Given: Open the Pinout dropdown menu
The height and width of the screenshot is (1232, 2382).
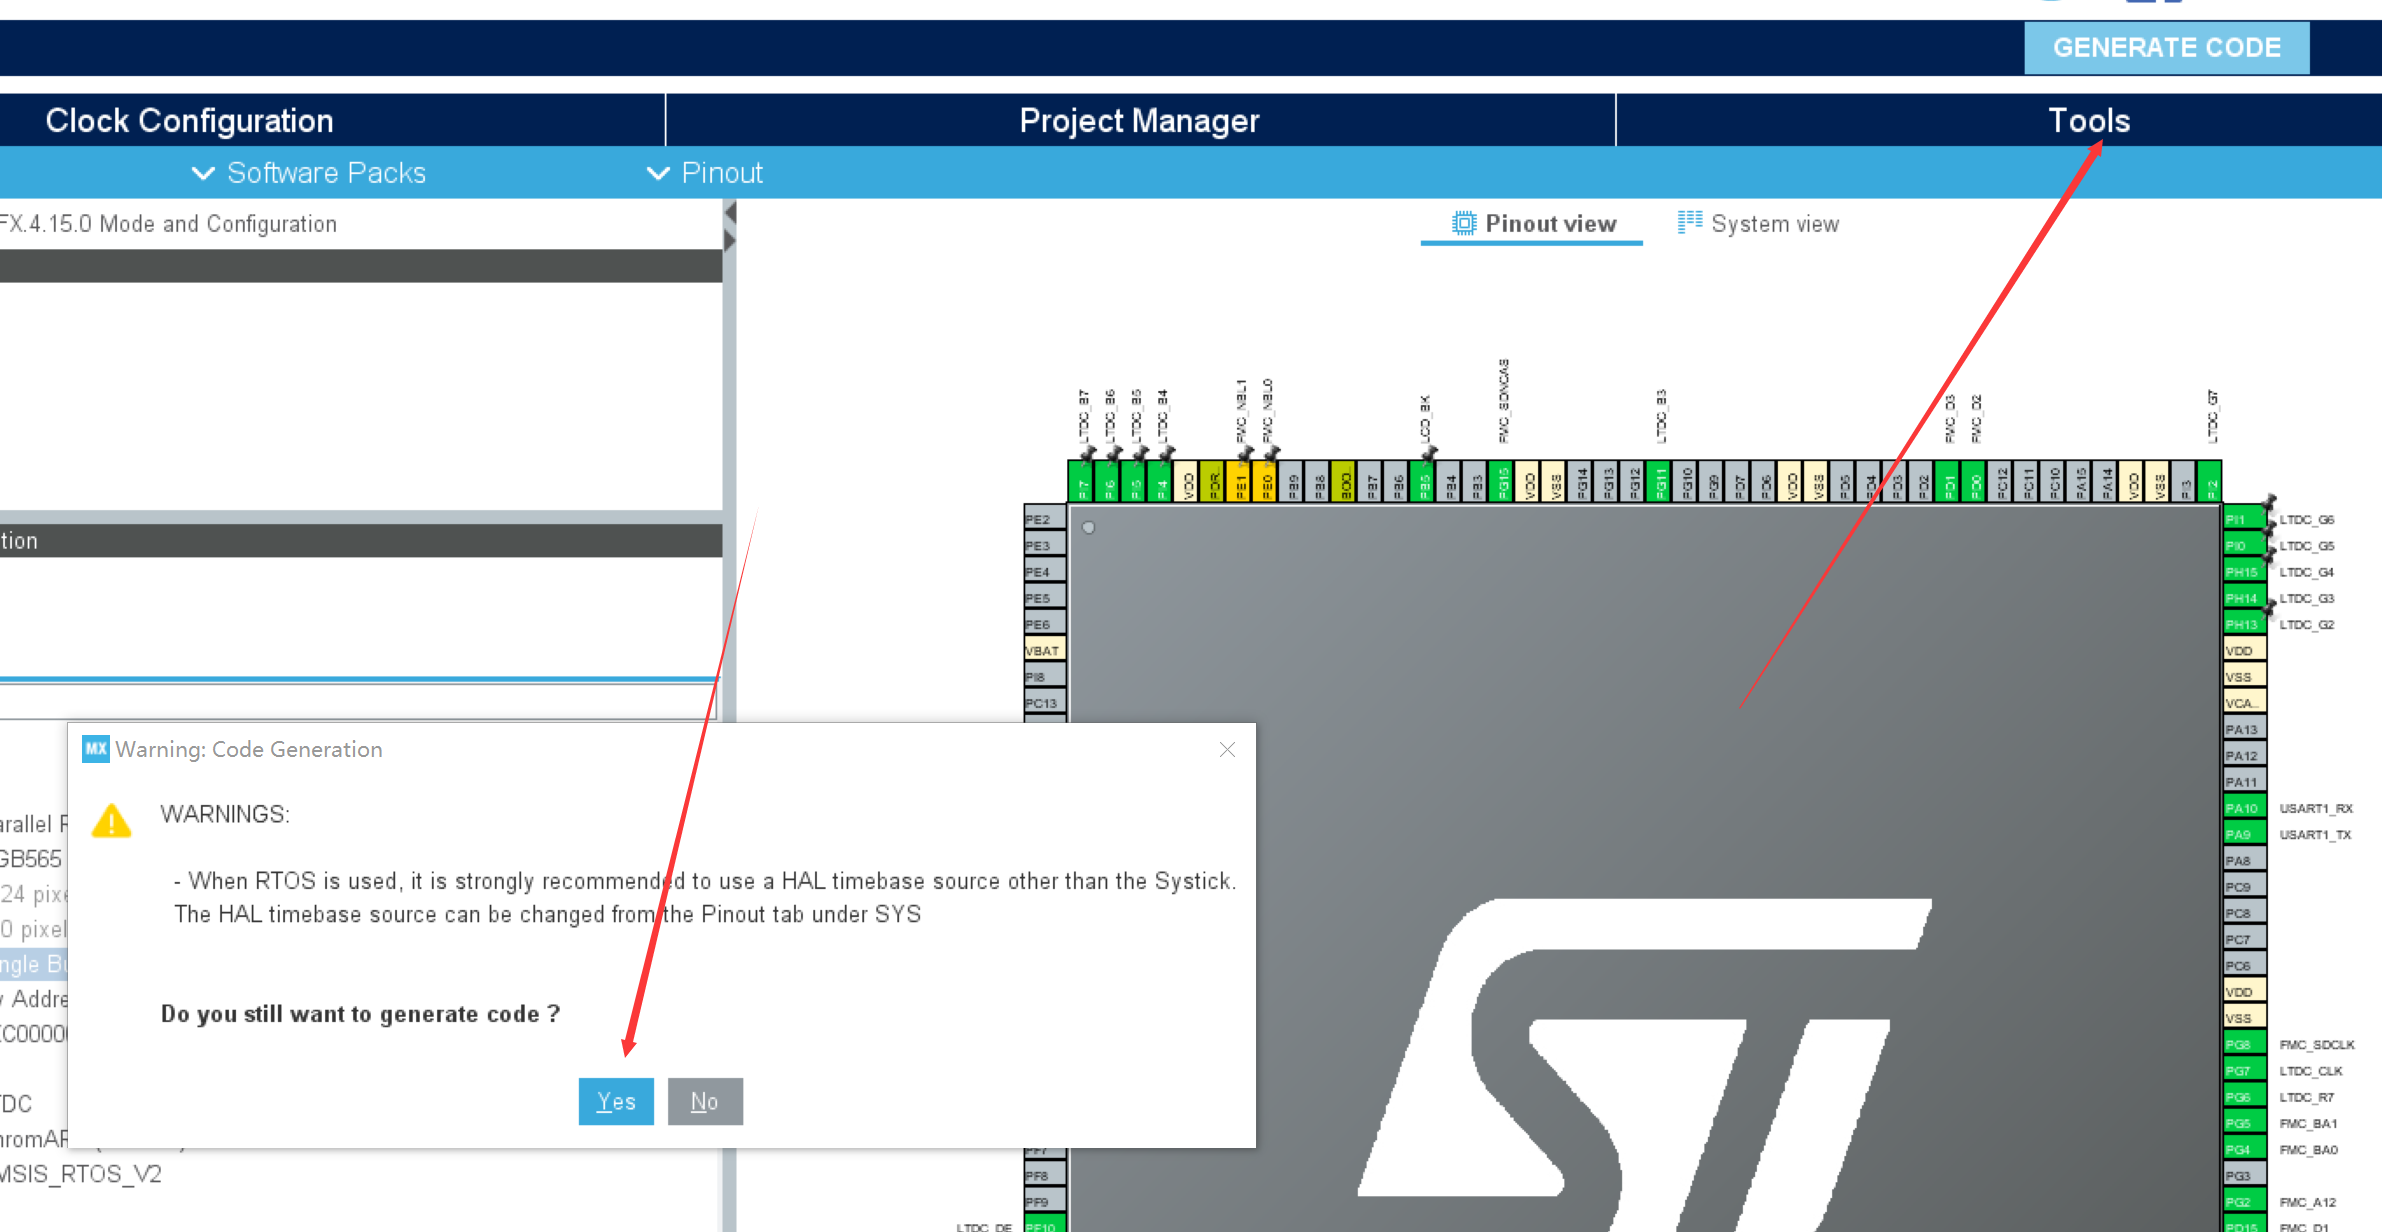Looking at the screenshot, I should (x=705, y=173).
